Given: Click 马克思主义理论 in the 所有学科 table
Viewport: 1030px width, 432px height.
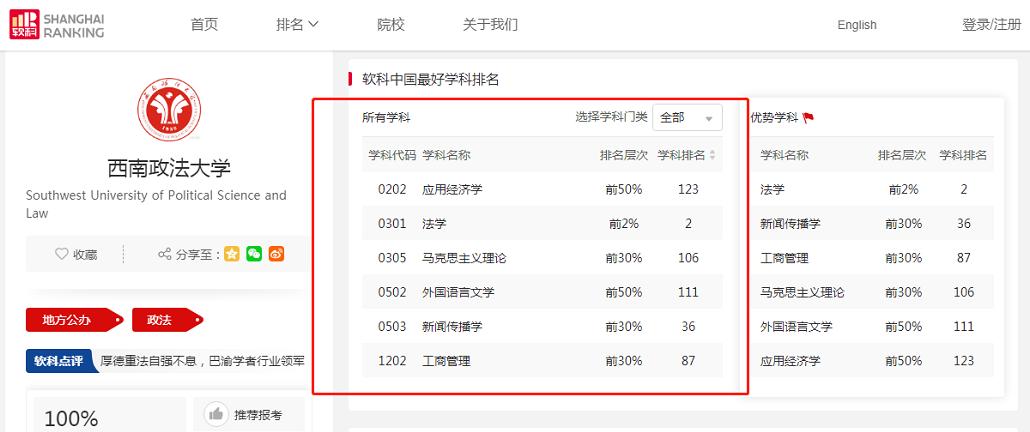Looking at the screenshot, I should click(464, 258).
